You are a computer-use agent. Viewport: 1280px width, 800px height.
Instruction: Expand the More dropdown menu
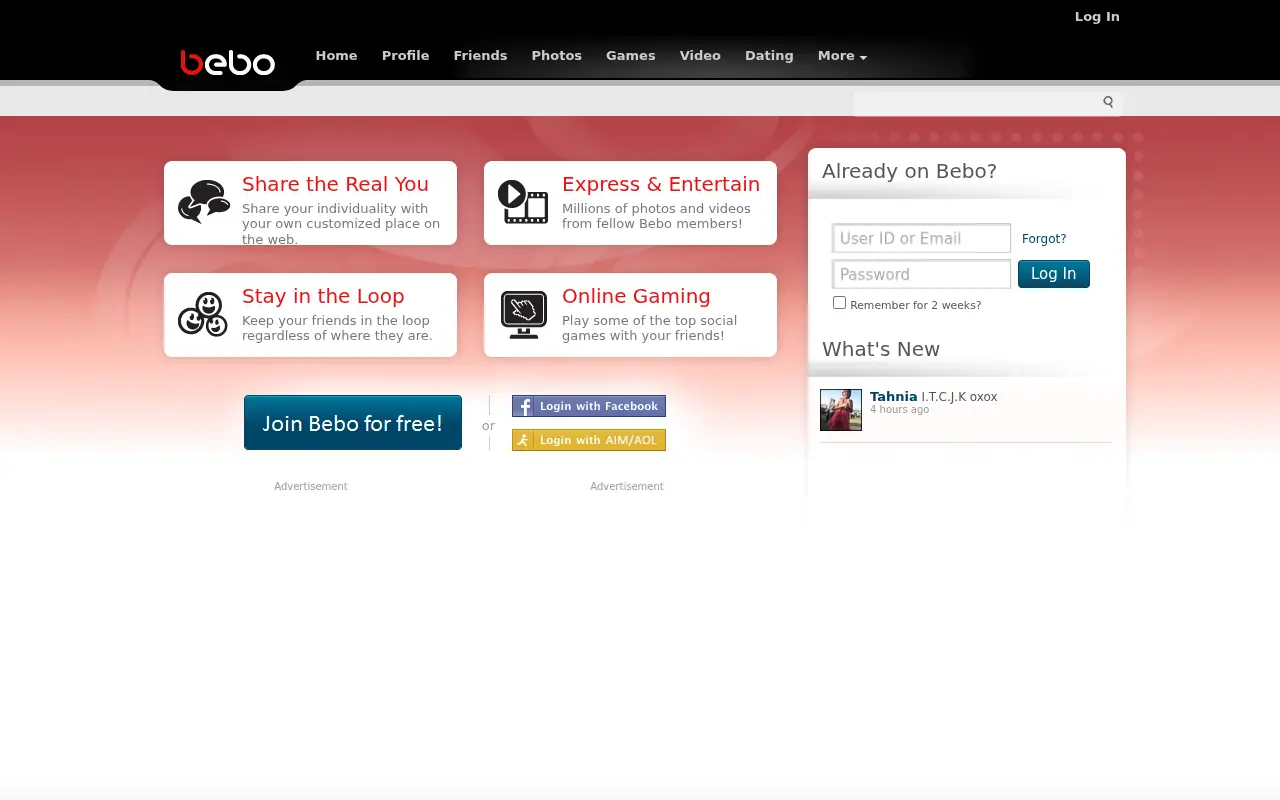click(842, 56)
